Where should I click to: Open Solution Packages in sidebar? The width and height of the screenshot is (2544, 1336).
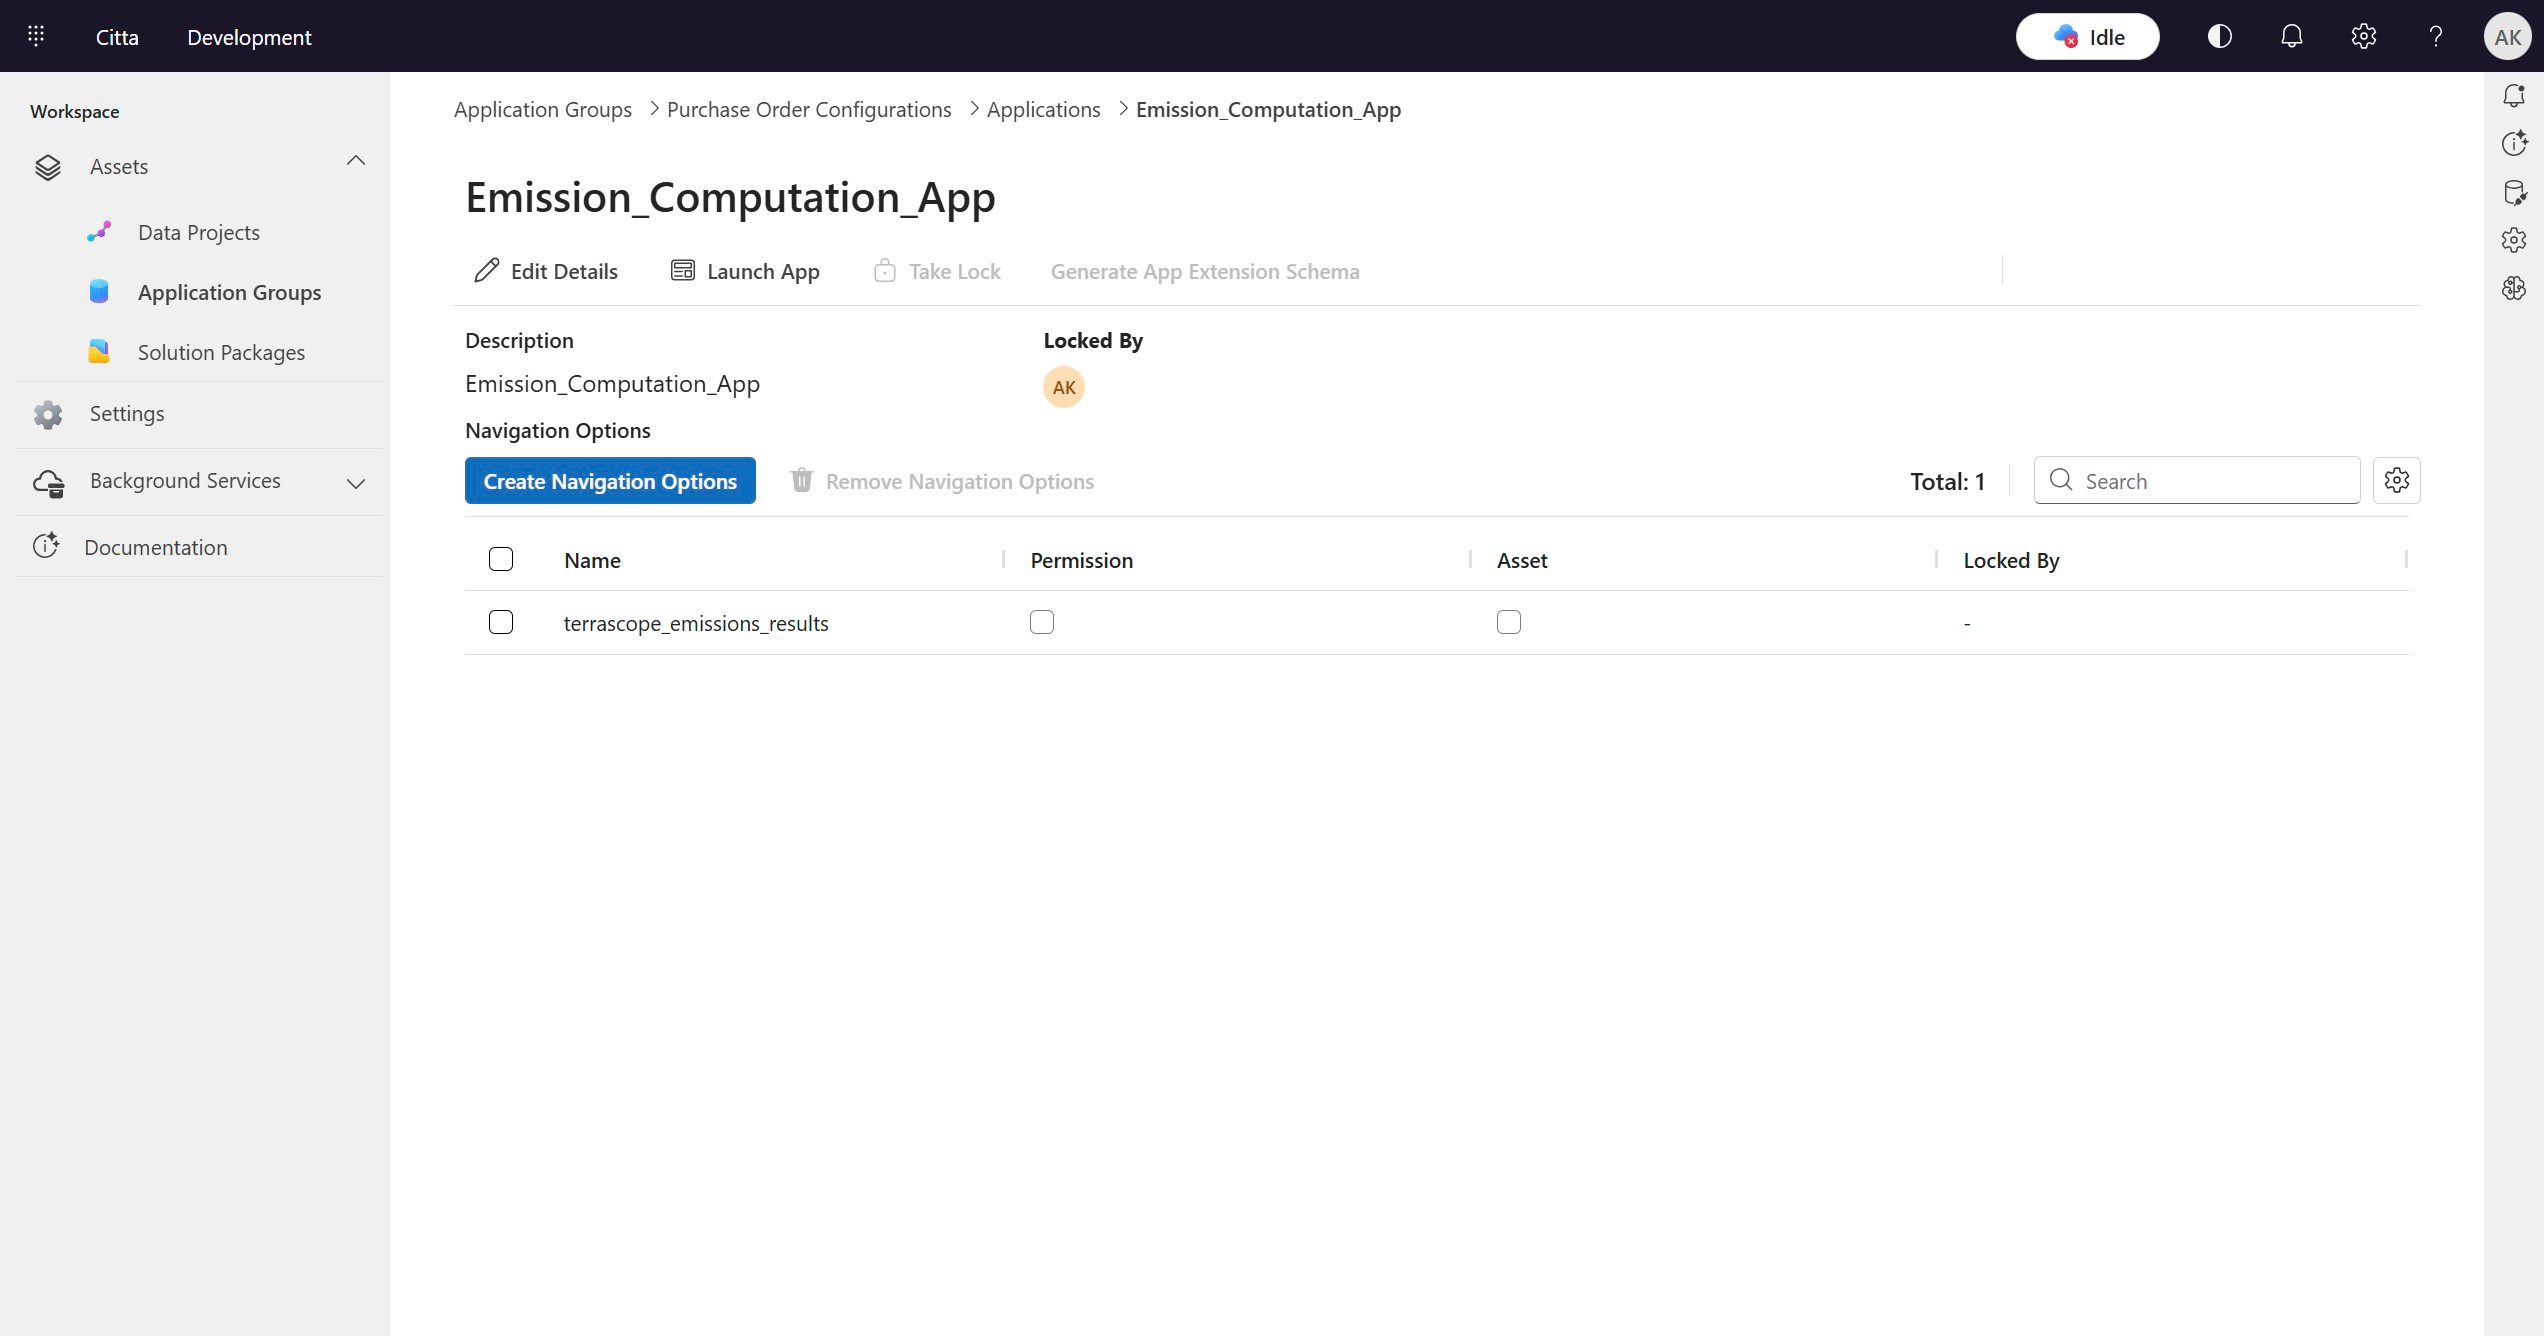(x=221, y=352)
